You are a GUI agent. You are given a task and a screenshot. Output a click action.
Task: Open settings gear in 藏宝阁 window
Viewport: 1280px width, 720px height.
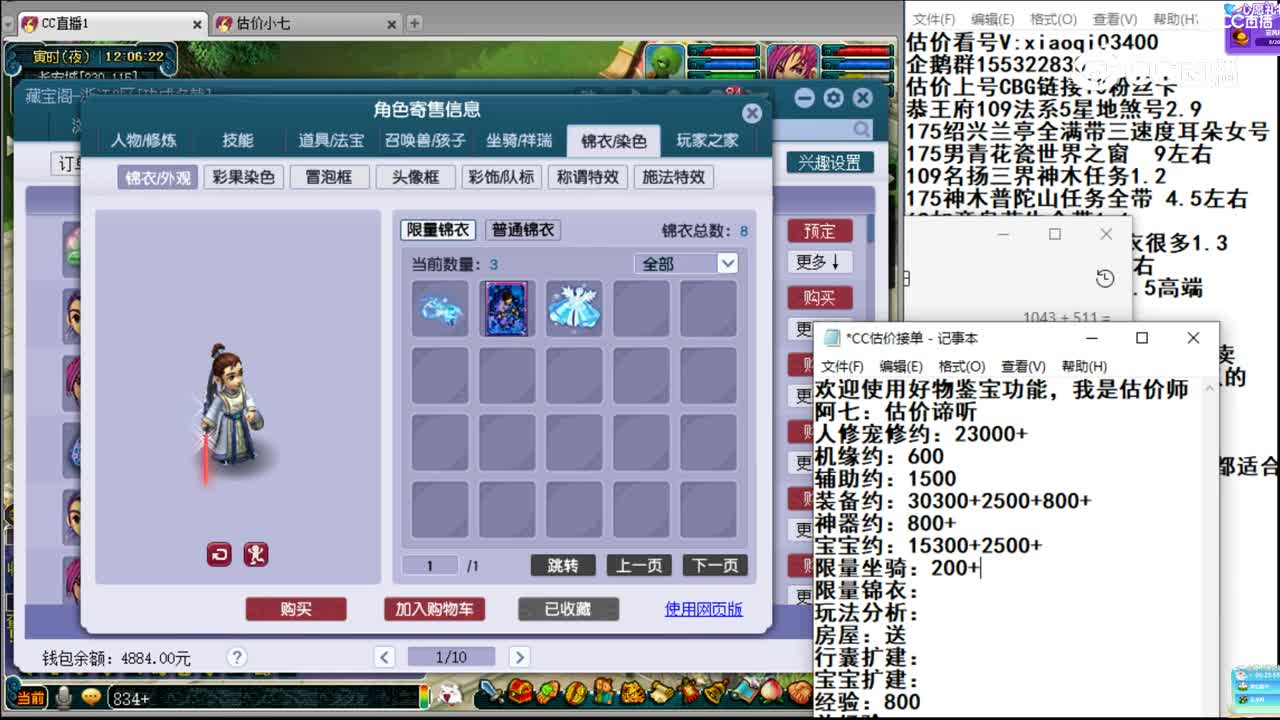pos(833,98)
